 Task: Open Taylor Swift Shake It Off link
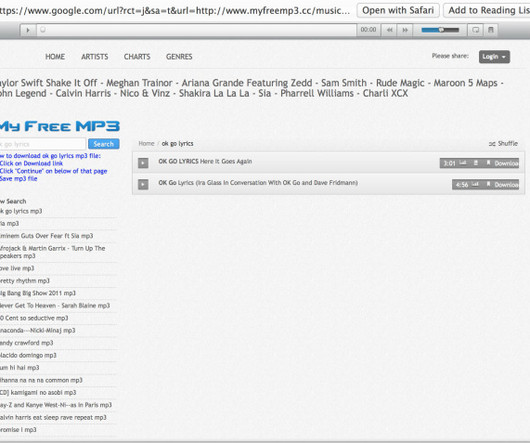point(49,83)
